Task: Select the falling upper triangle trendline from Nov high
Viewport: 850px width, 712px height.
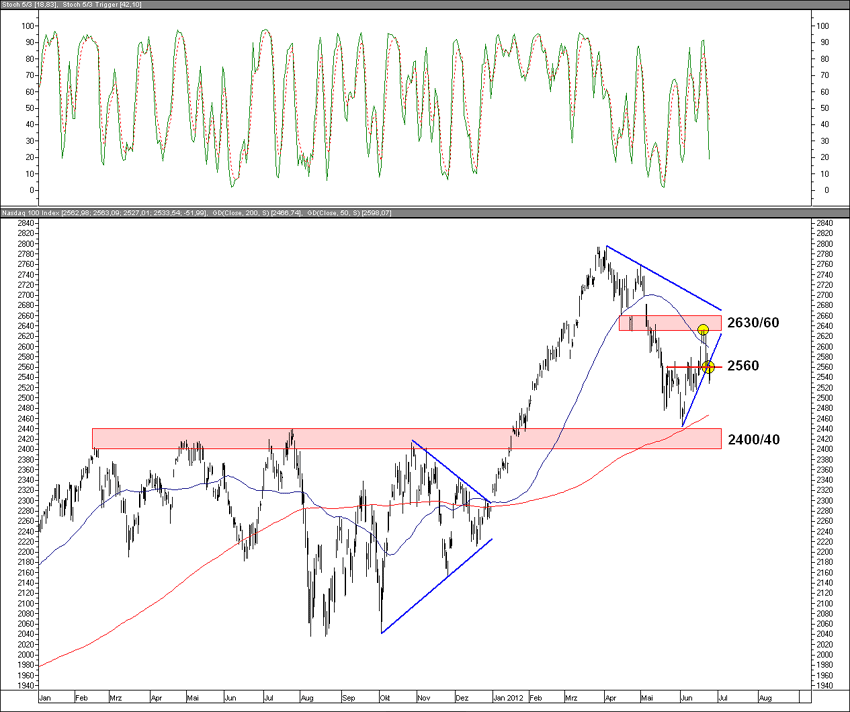Action: click(451, 471)
